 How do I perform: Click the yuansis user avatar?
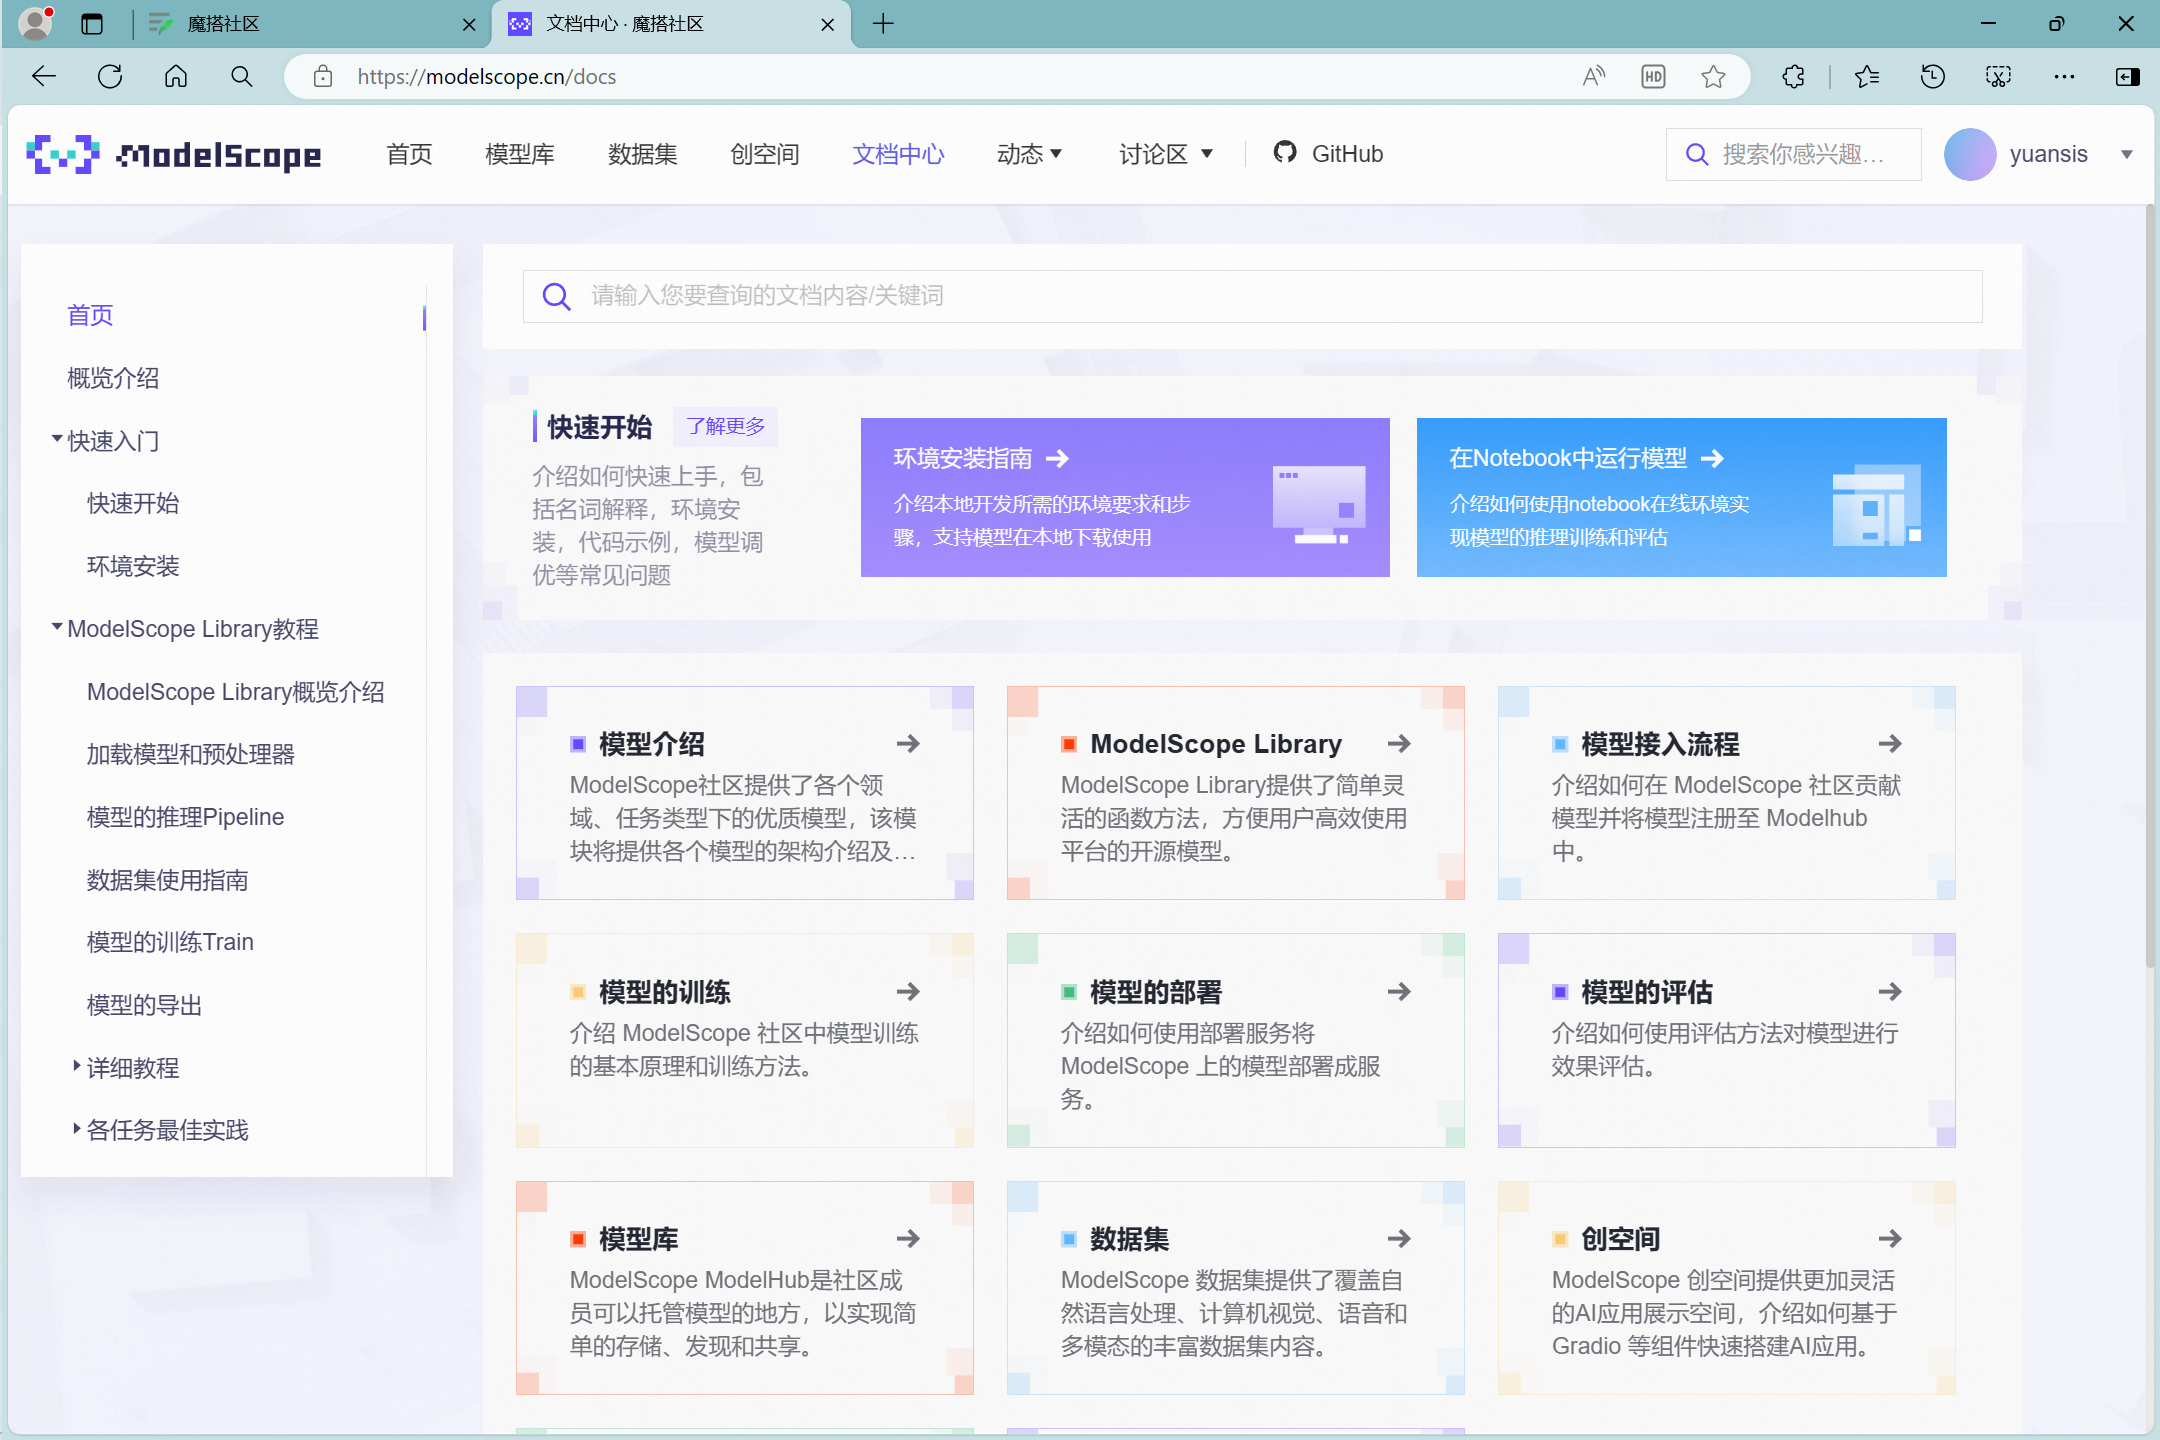tap(1969, 154)
